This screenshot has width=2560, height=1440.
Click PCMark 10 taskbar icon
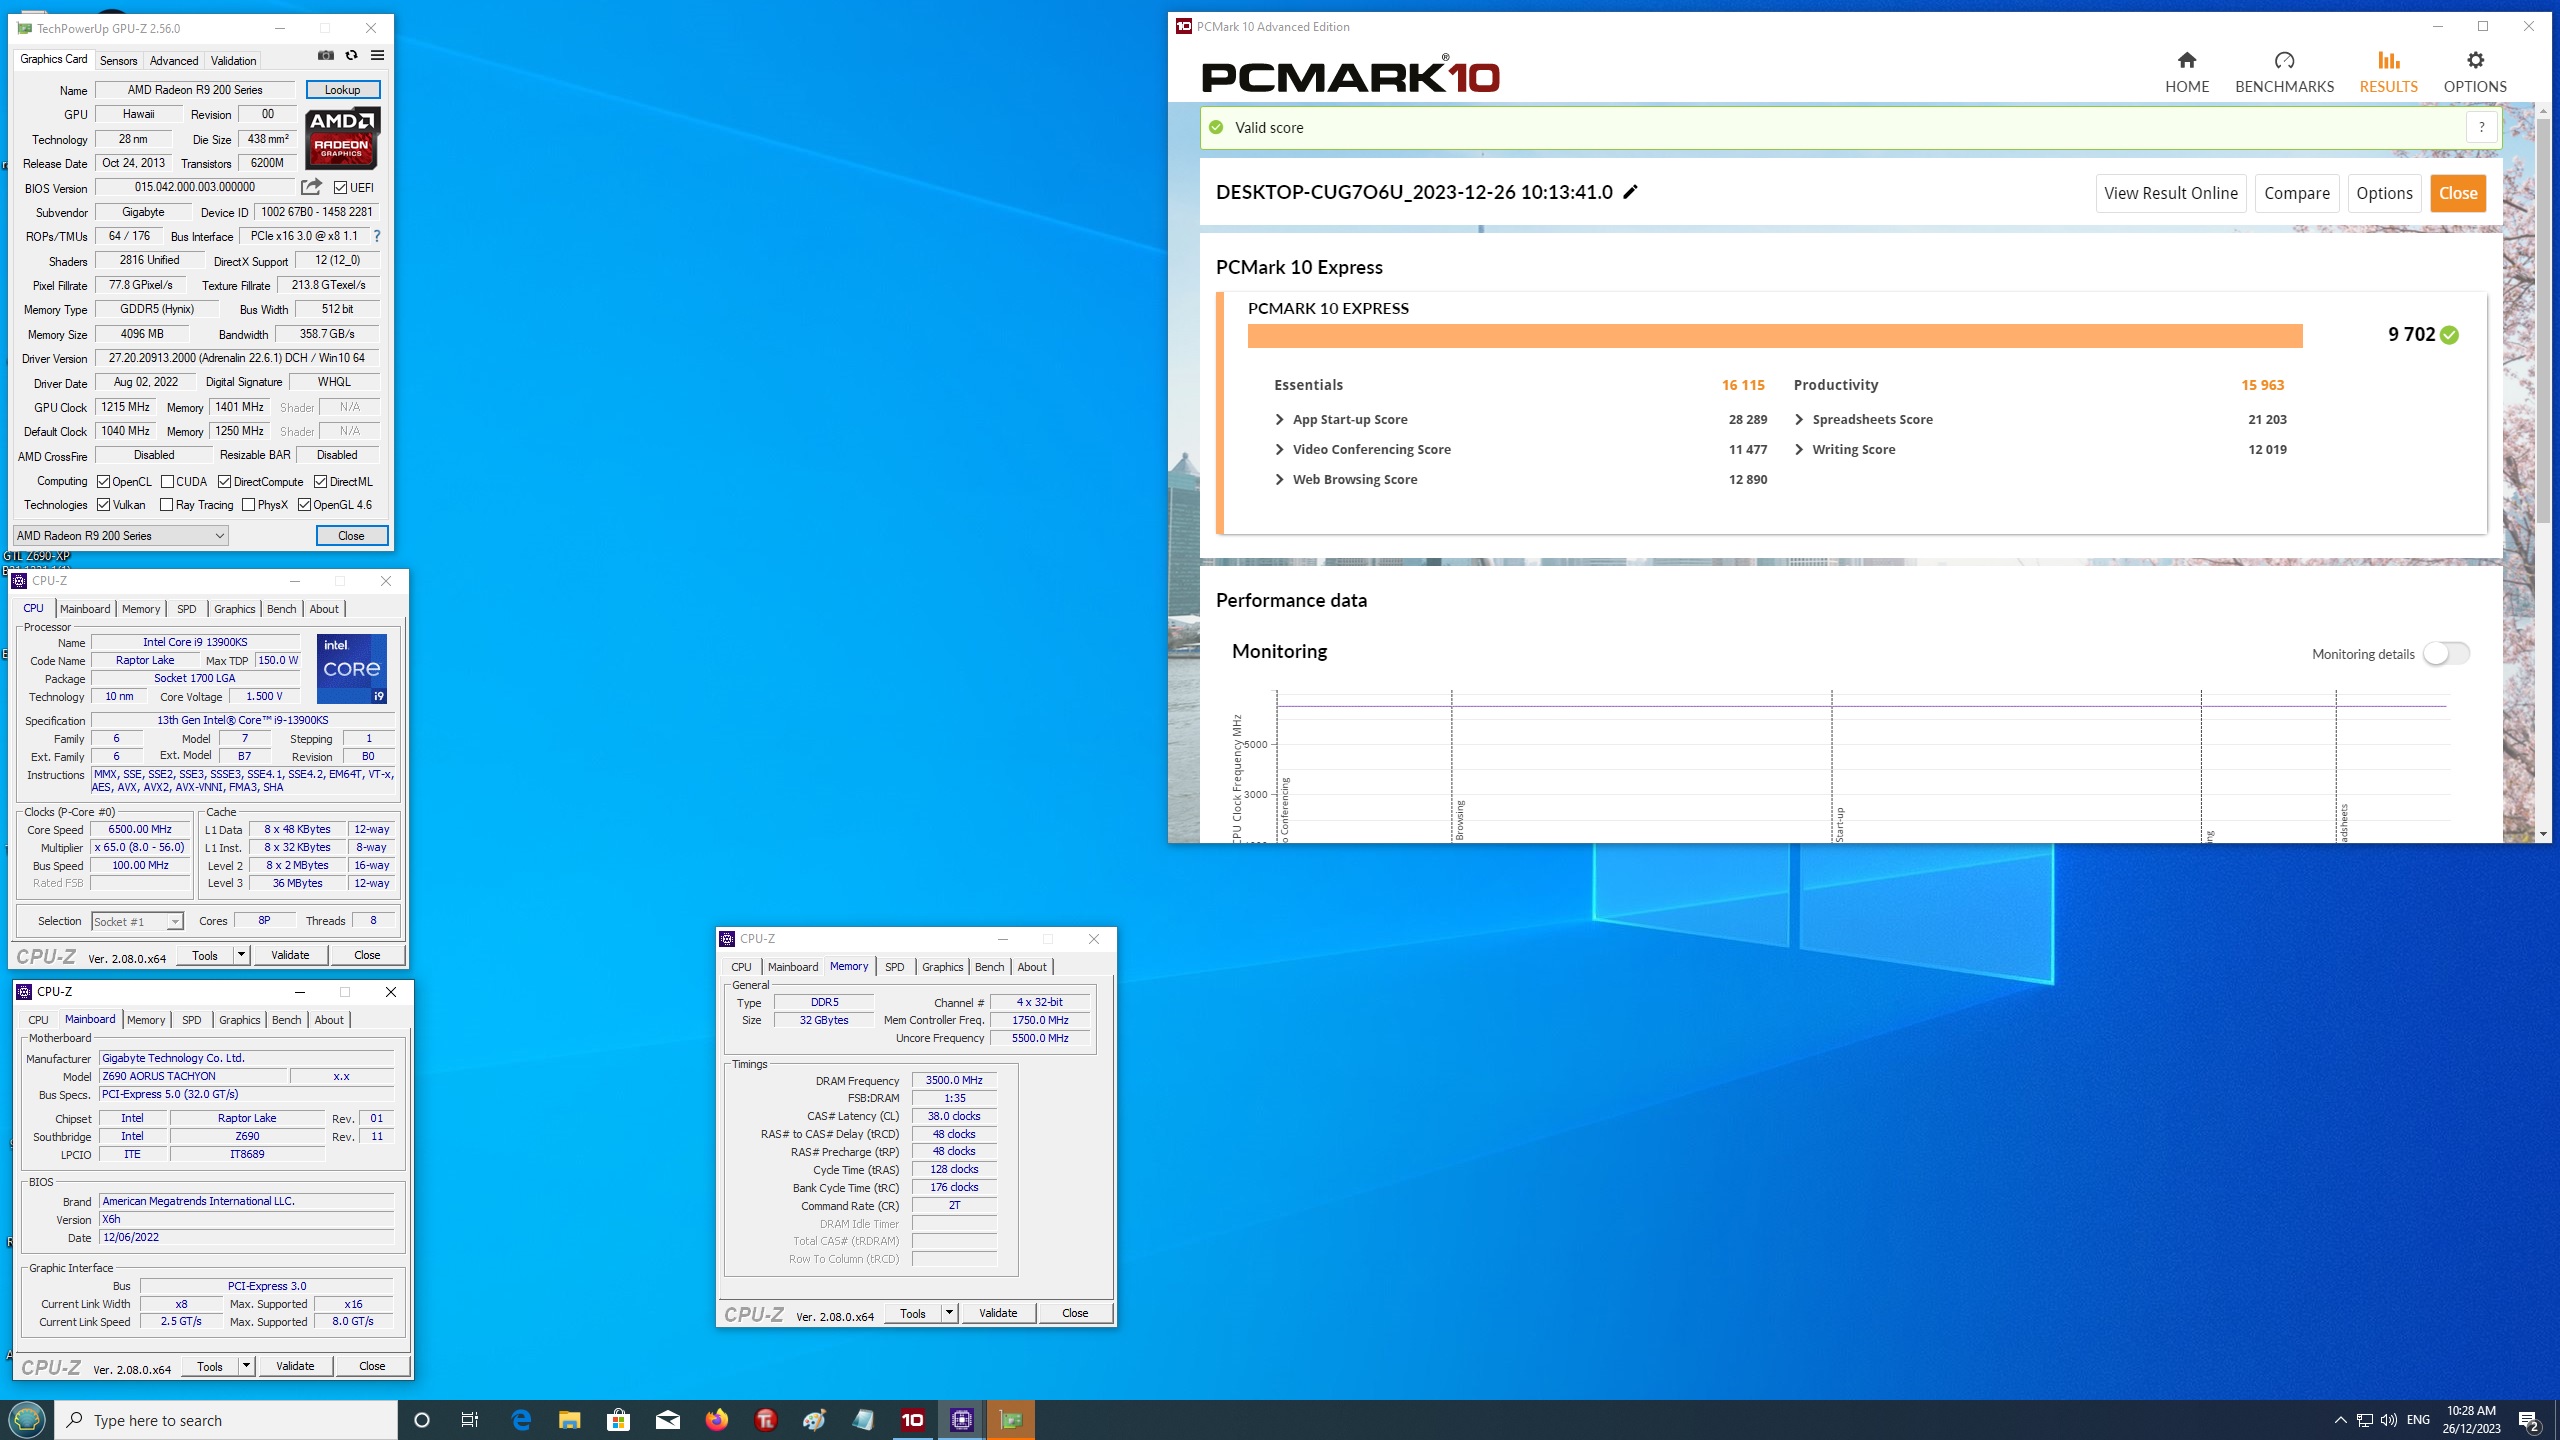point(913,1420)
